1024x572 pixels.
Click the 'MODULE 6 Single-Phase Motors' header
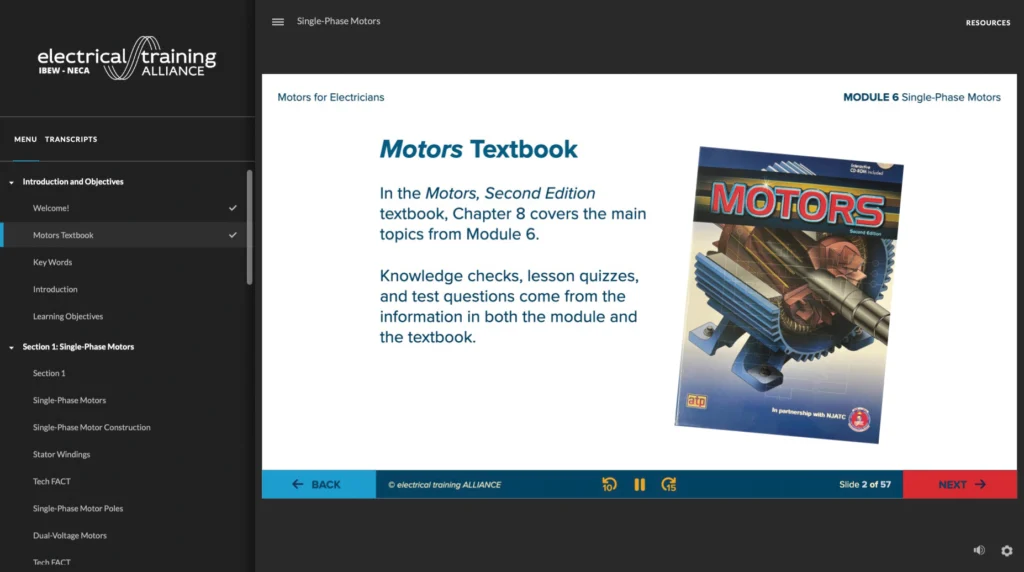[921, 97]
